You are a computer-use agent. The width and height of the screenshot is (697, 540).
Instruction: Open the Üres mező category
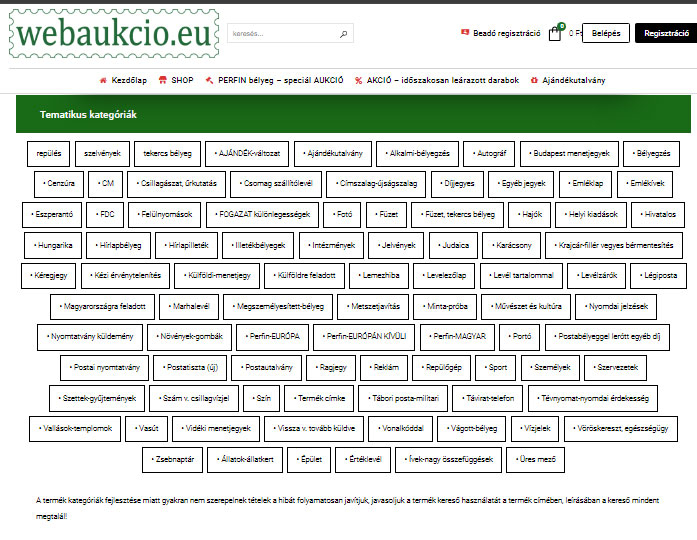pyautogui.click(x=536, y=460)
